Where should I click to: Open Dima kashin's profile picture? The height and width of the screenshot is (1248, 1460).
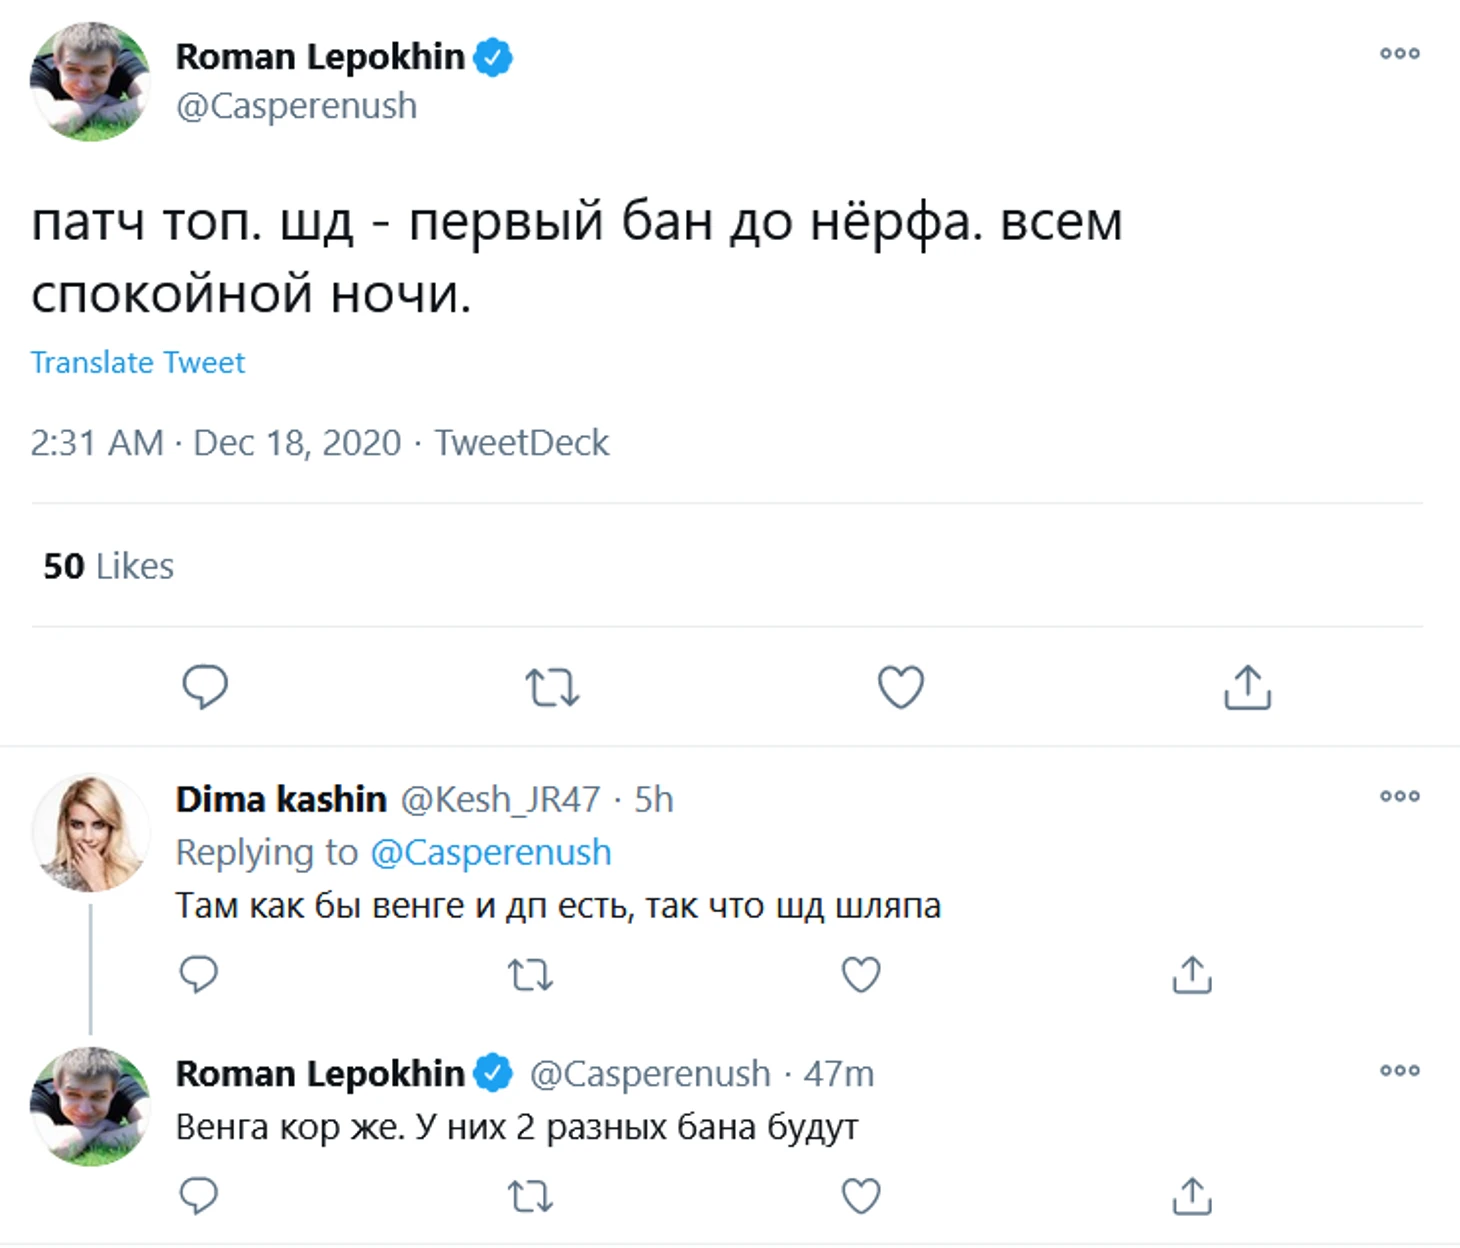coord(90,832)
